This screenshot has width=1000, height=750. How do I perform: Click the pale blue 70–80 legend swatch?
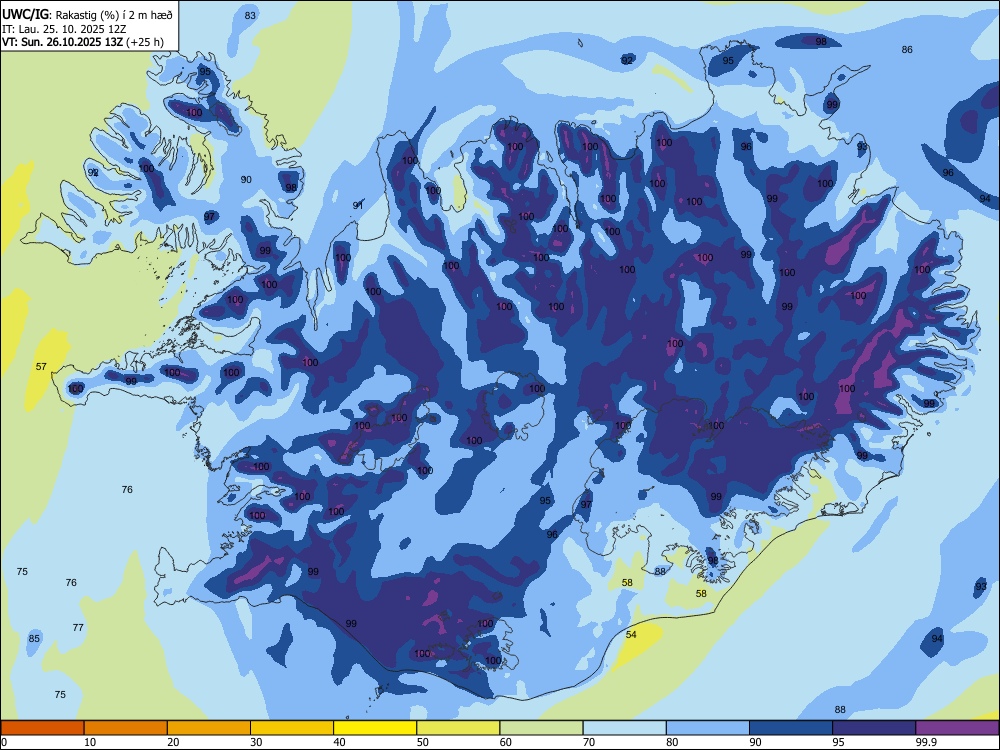(624, 728)
